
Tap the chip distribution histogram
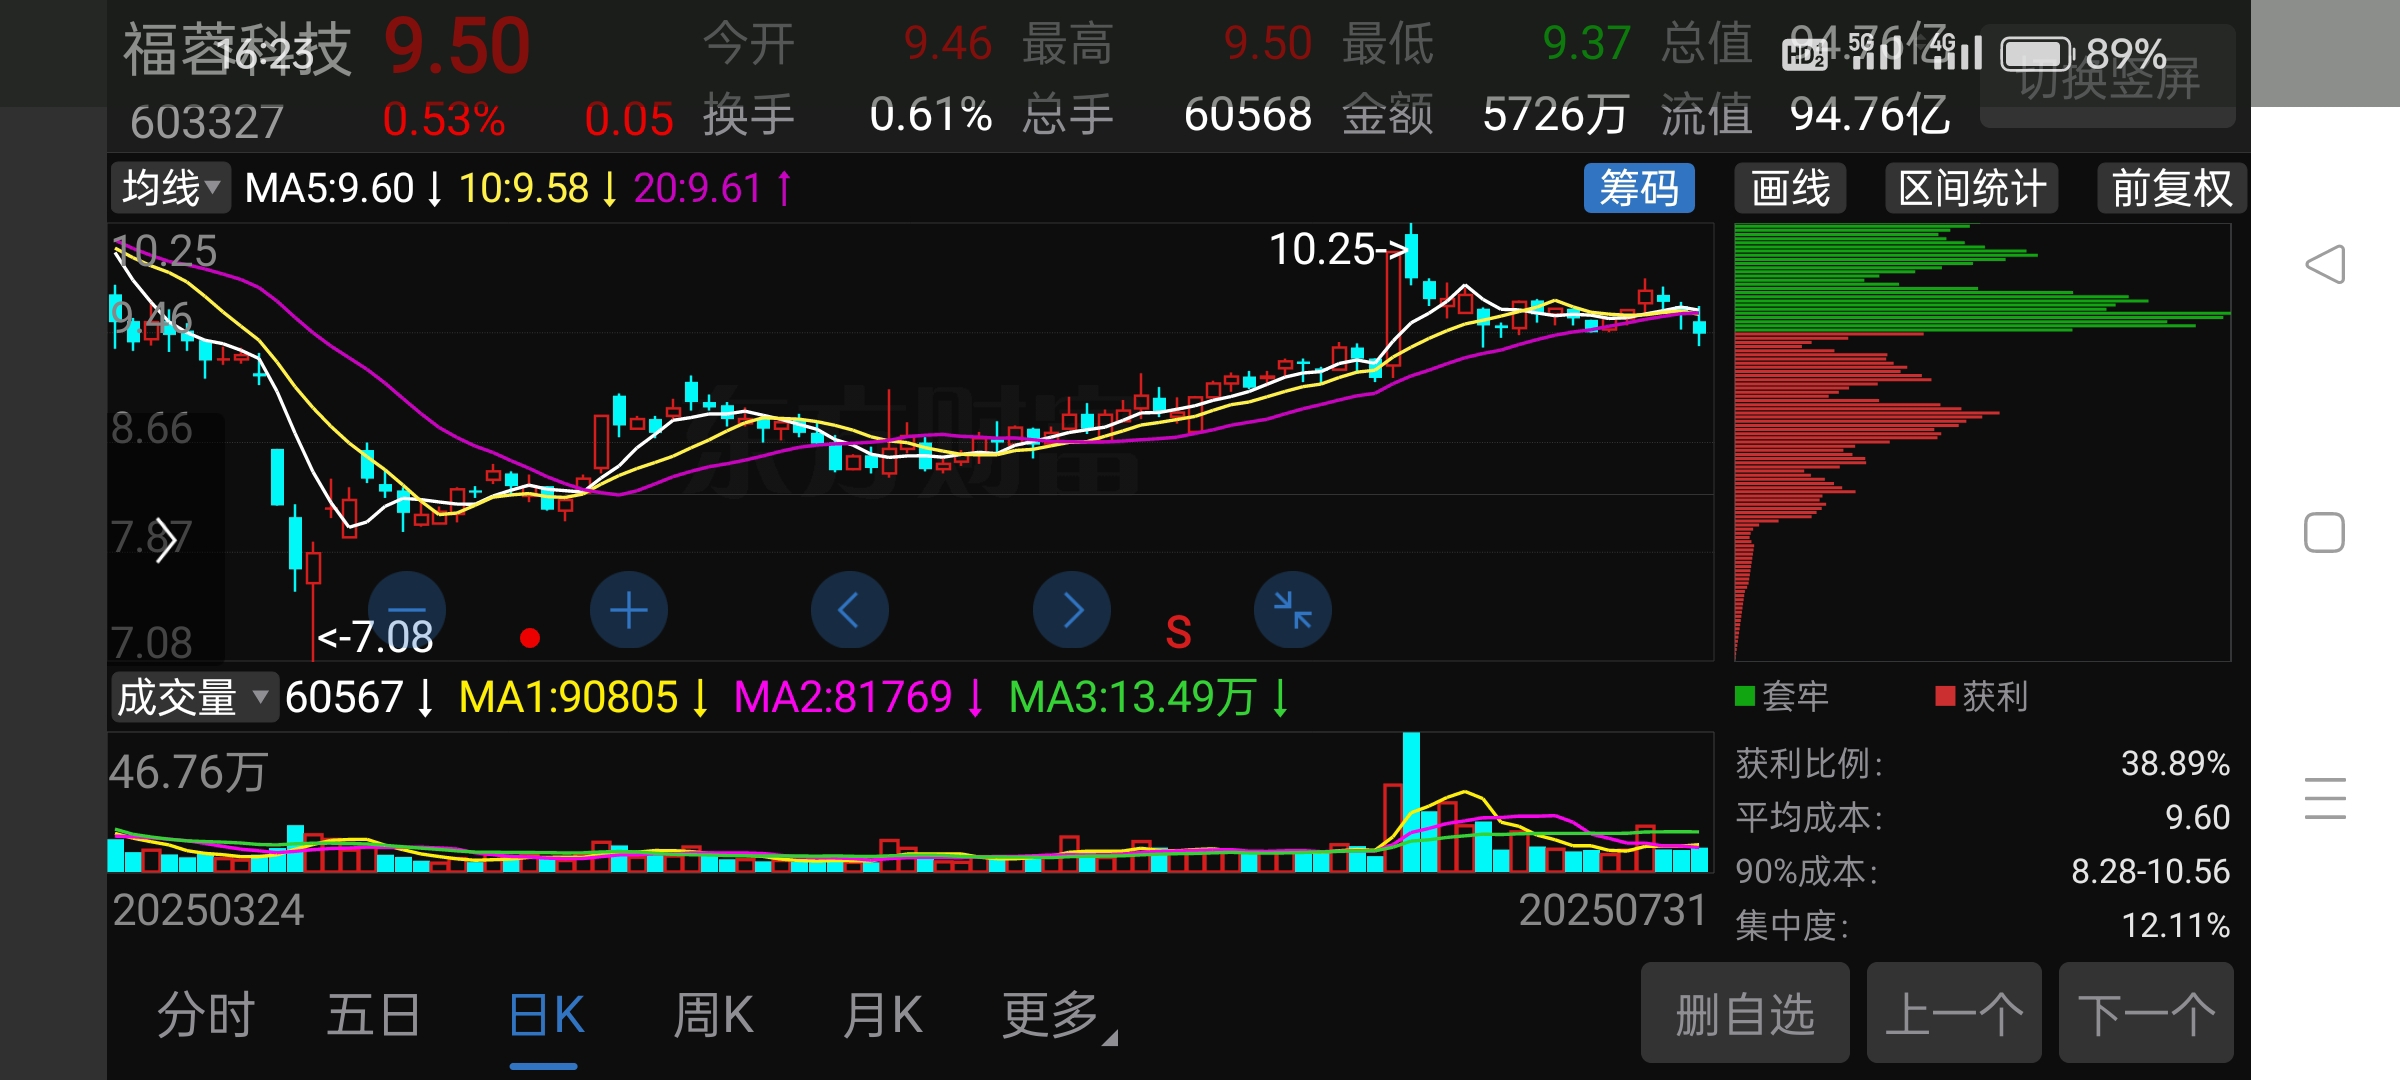(x=1982, y=442)
